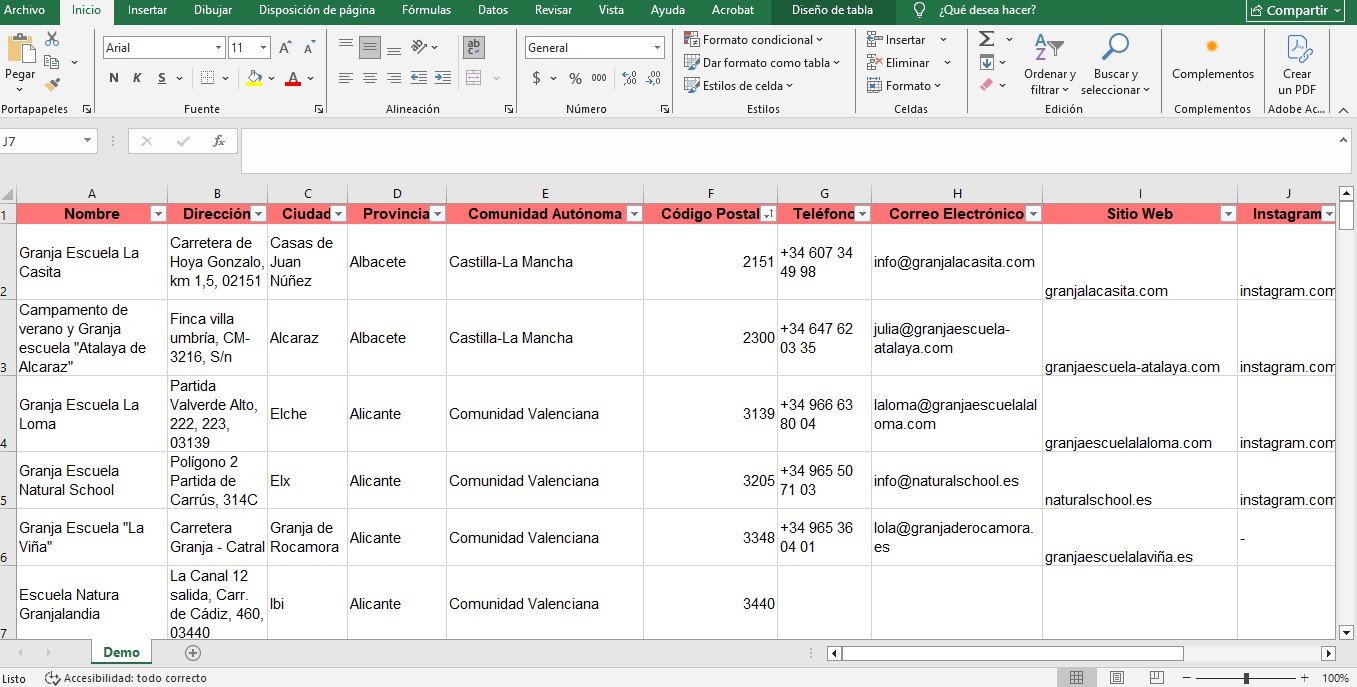This screenshot has height=687, width=1357.
Task: Open the Provincia column filter dropdown
Action: click(437, 214)
